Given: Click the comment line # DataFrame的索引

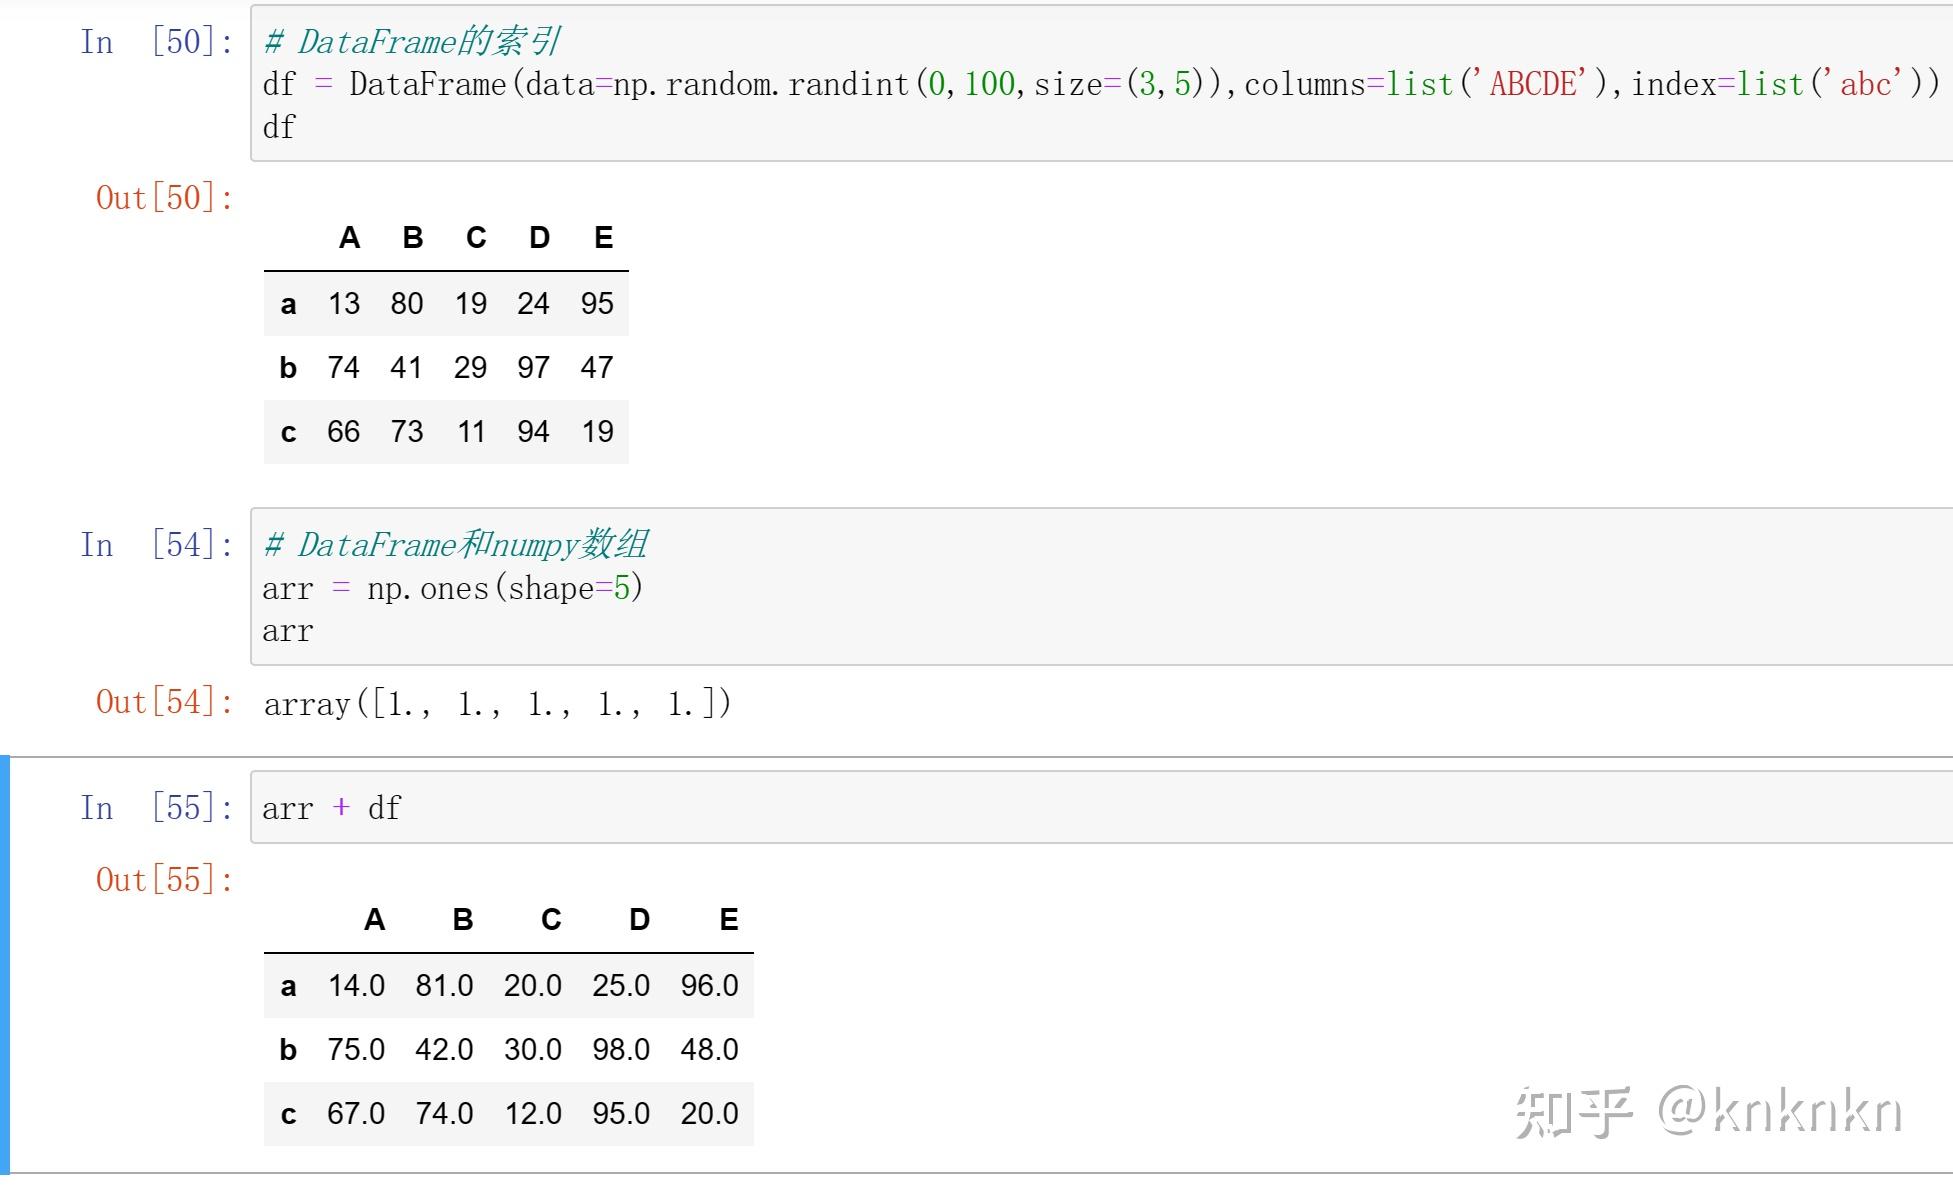Looking at the screenshot, I should tap(410, 42).
